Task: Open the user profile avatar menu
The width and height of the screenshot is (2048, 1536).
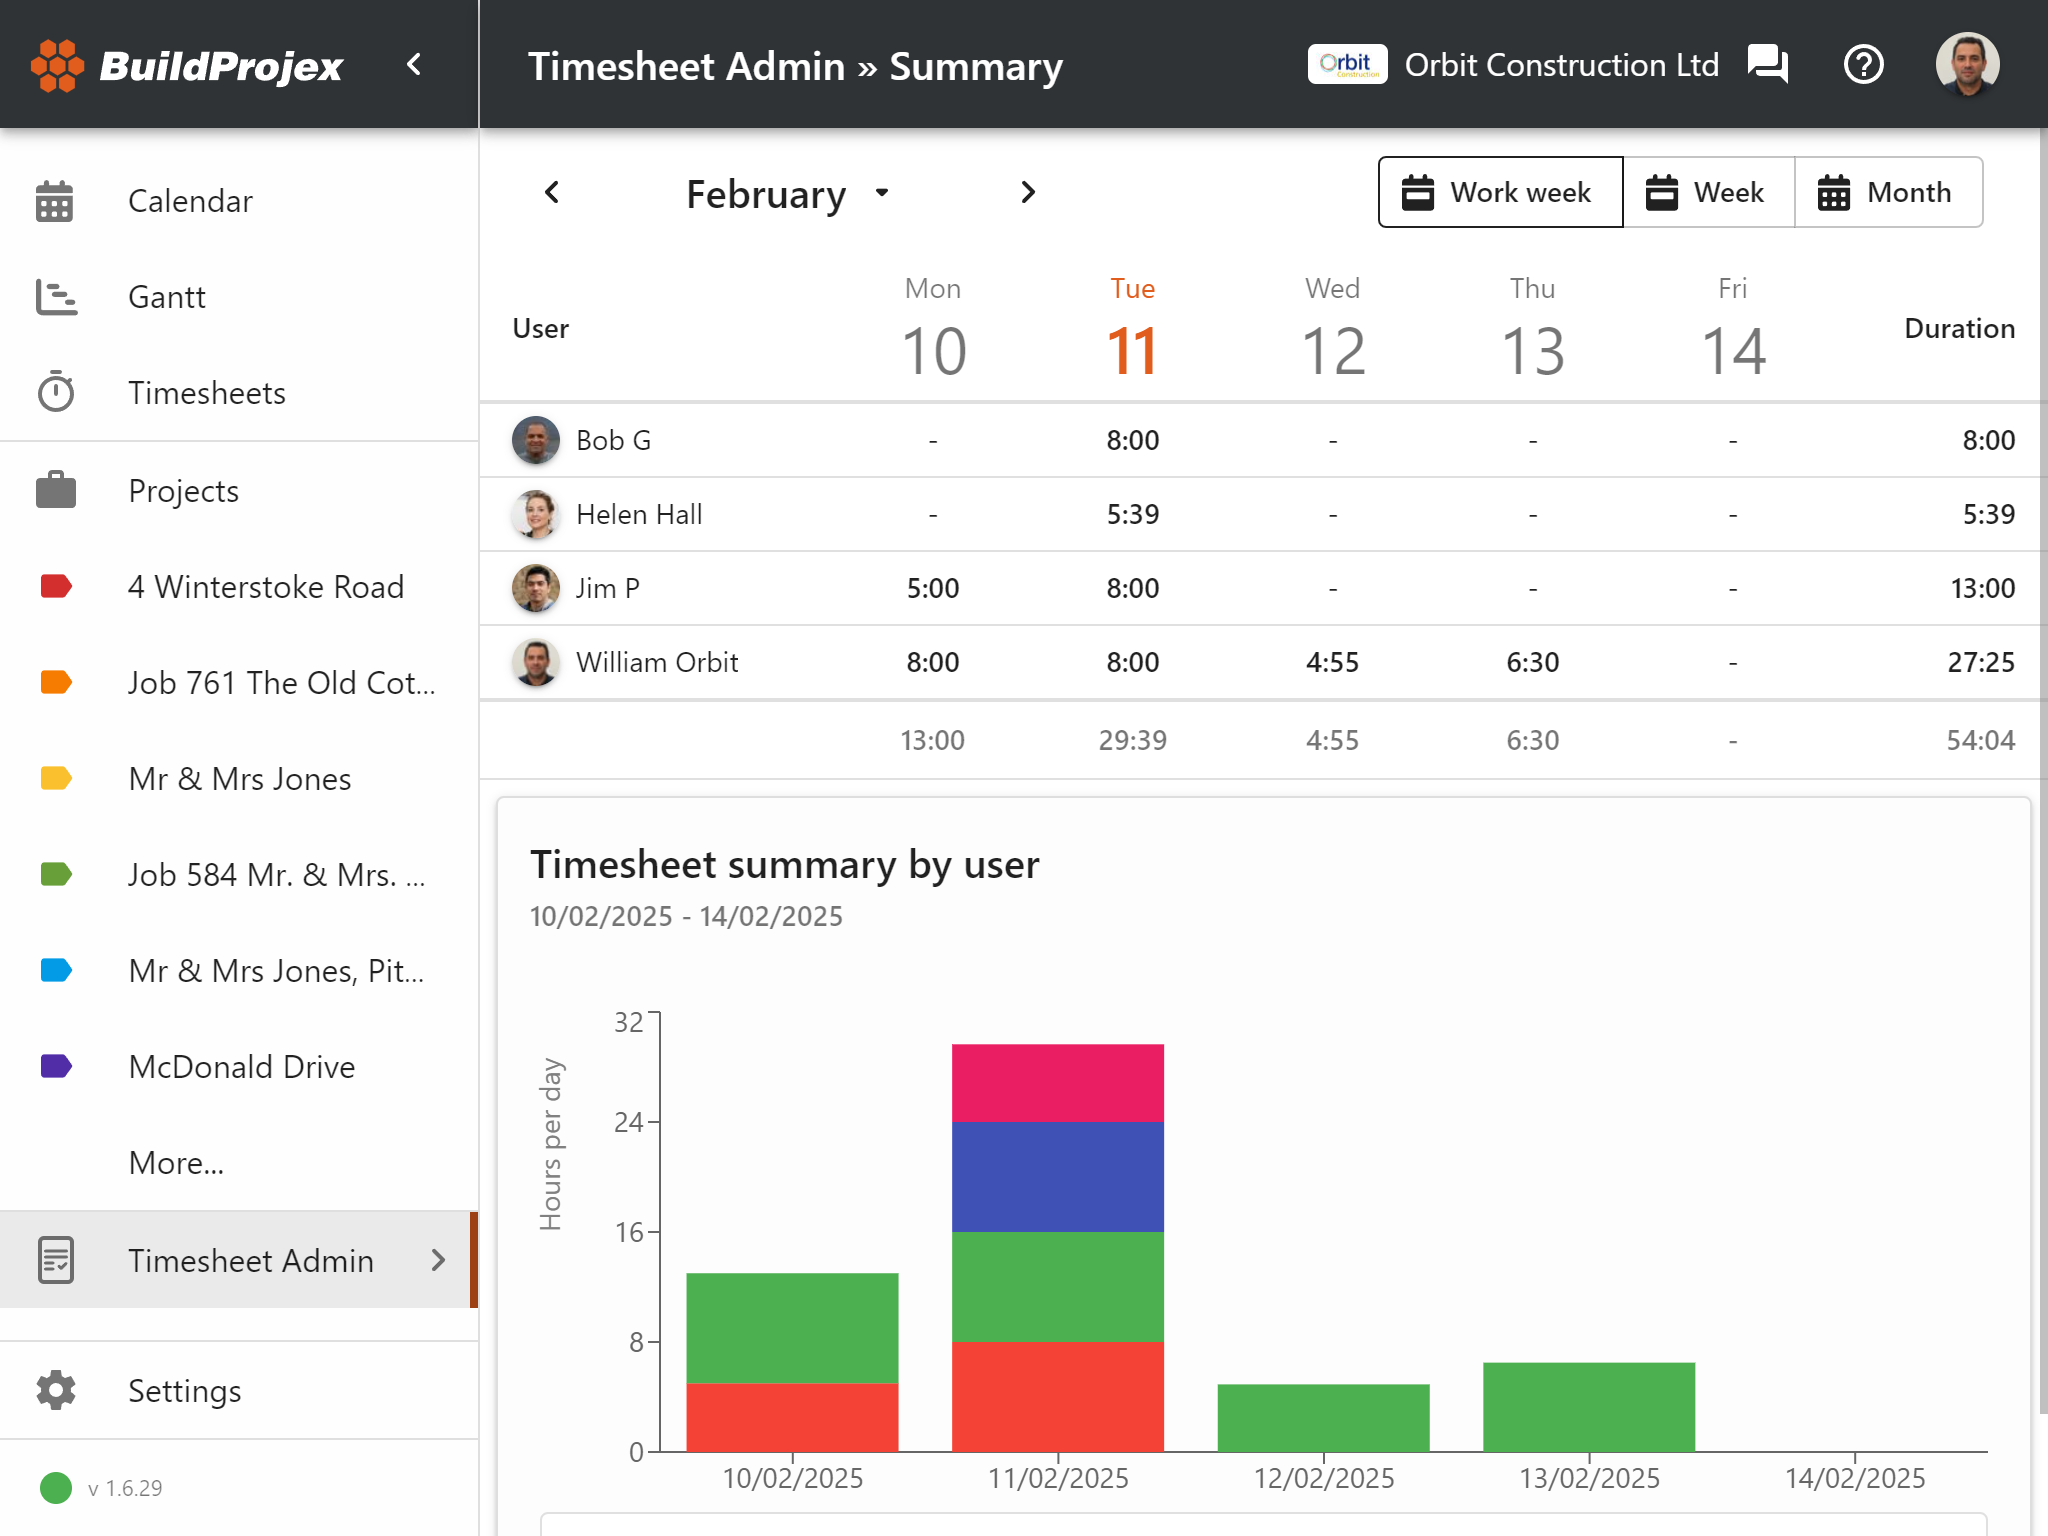Action: 1966,65
